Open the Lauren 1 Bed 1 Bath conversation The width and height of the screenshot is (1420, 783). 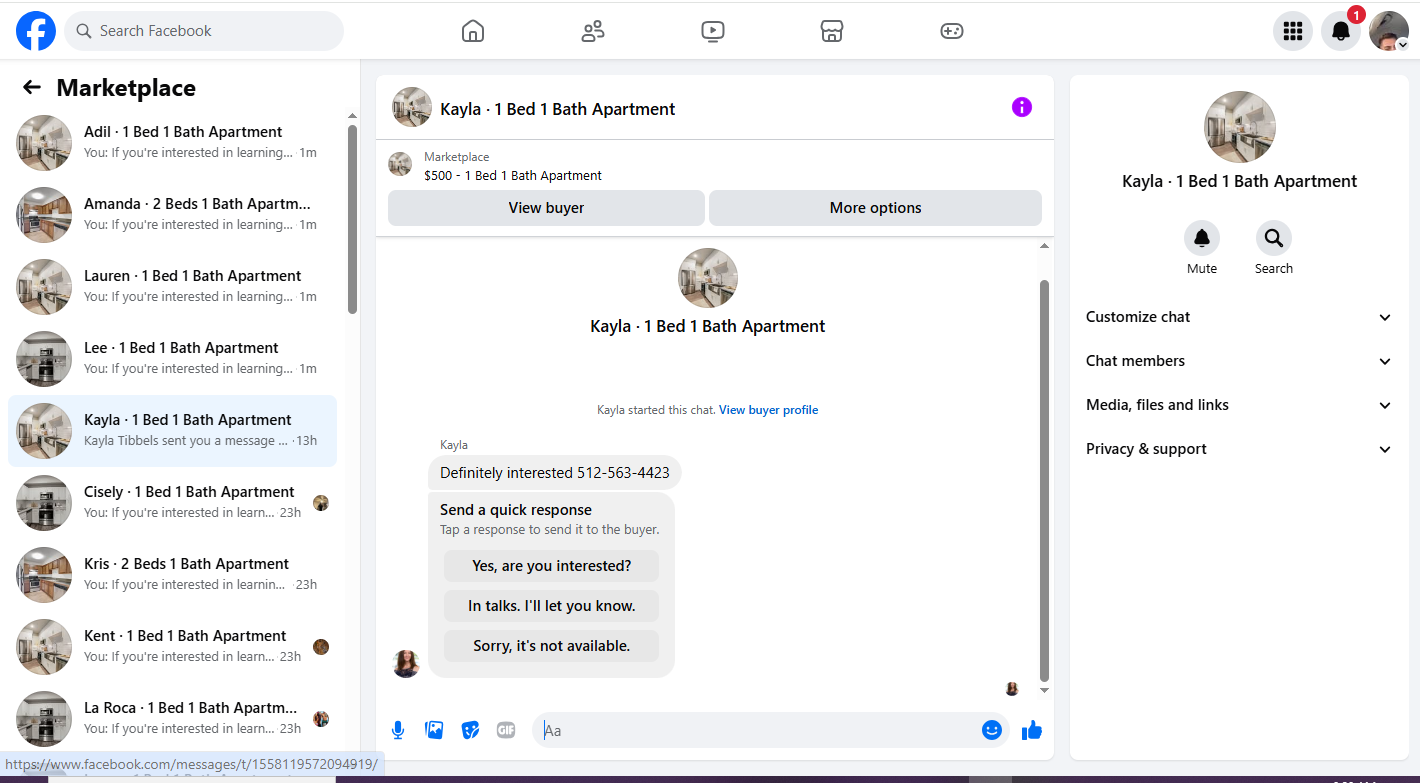click(x=173, y=287)
